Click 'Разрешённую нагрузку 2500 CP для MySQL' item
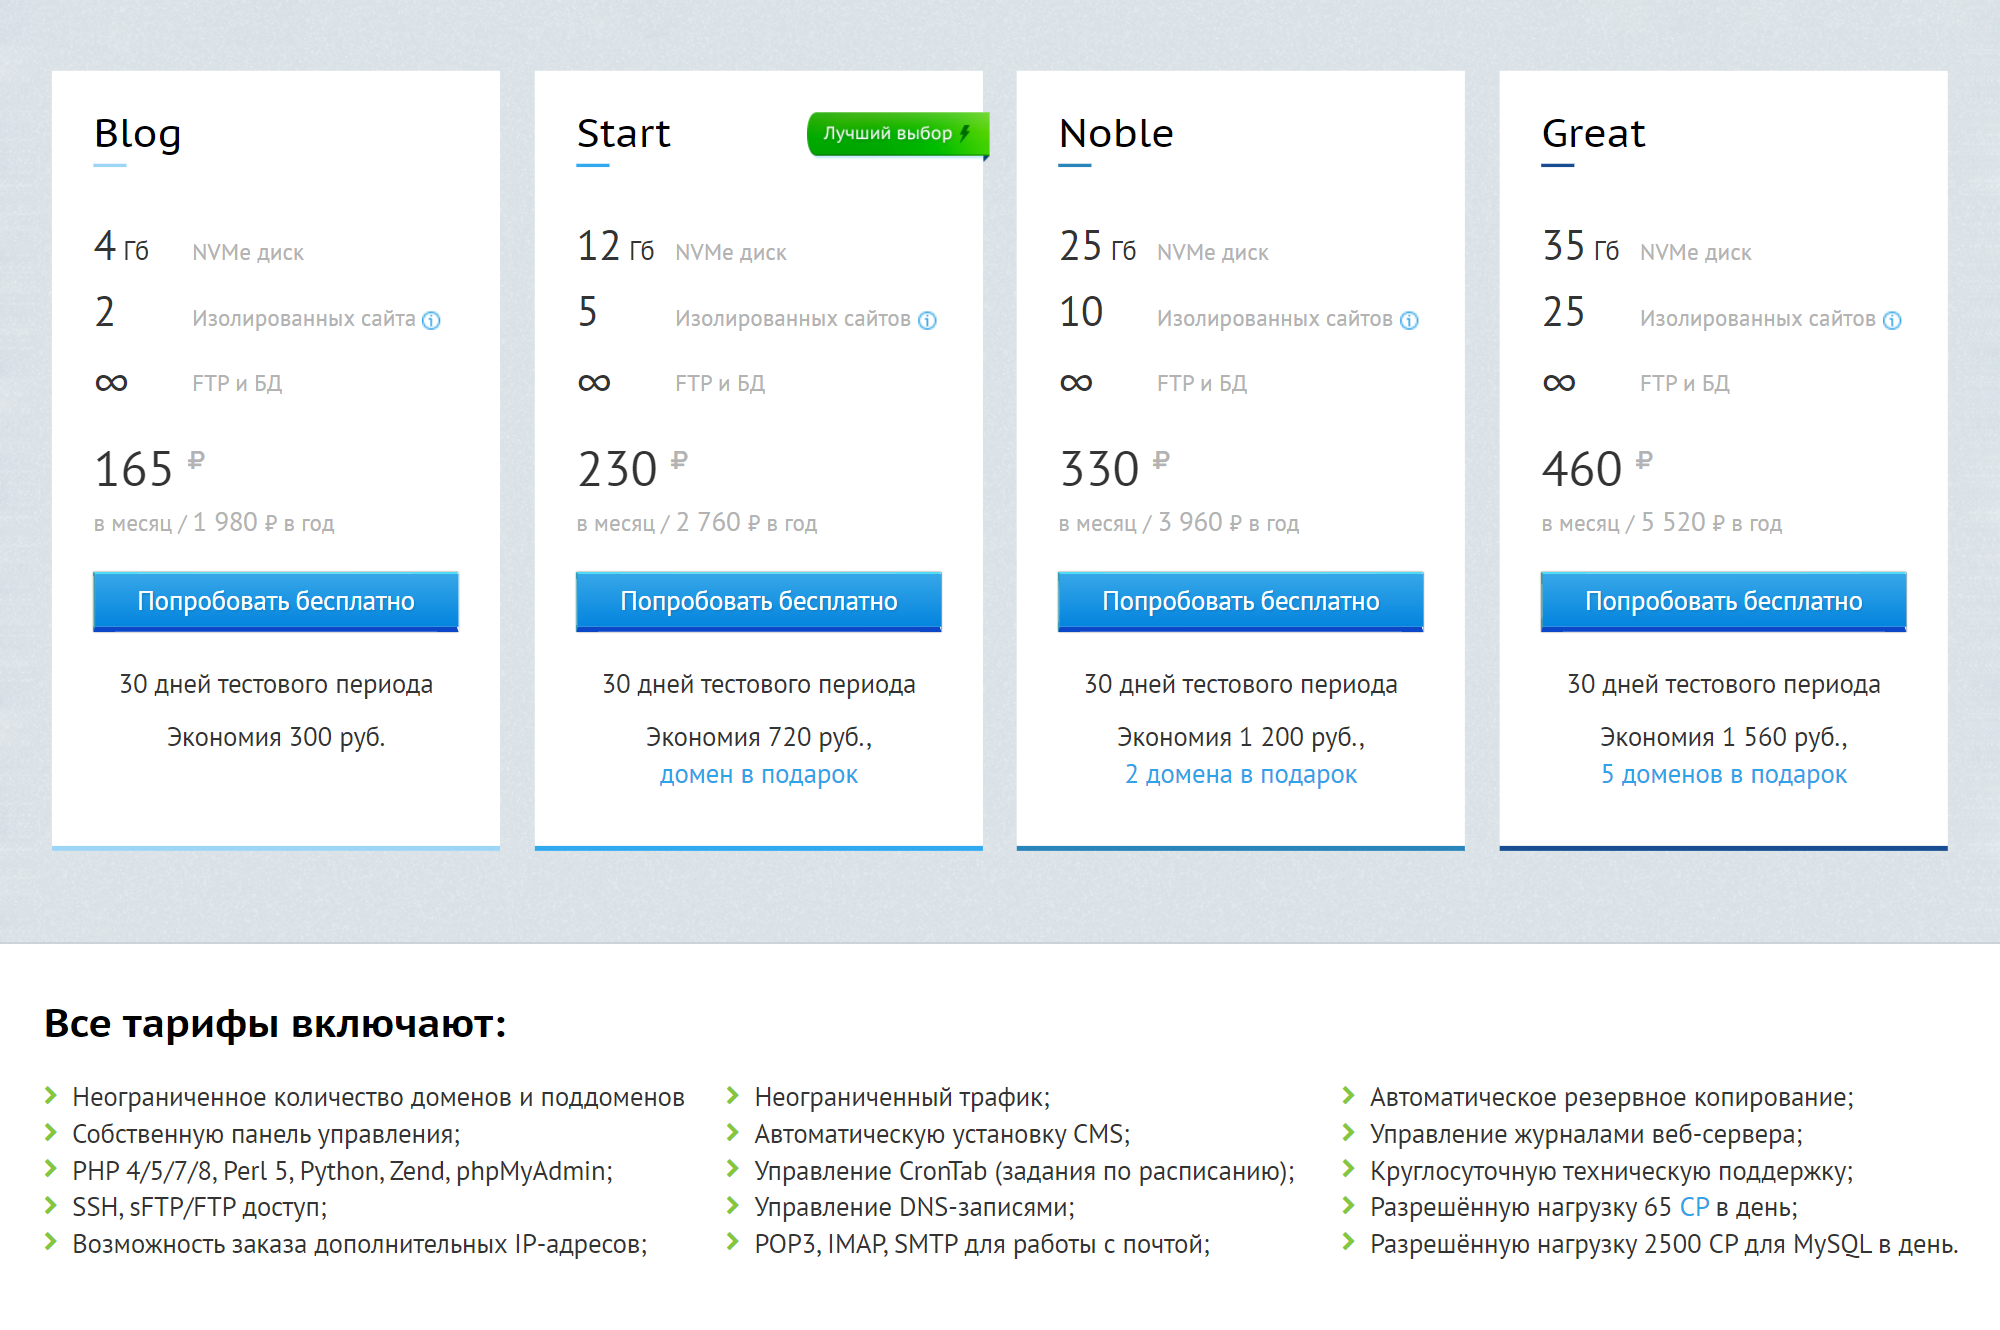 tap(1664, 1244)
